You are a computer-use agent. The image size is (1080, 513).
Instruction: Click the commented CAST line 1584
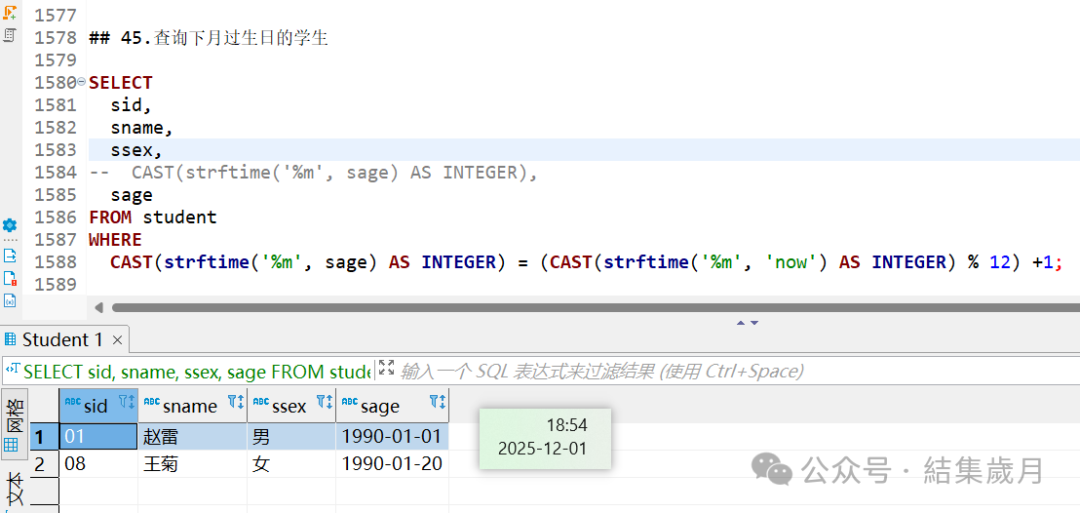coord(313,173)
